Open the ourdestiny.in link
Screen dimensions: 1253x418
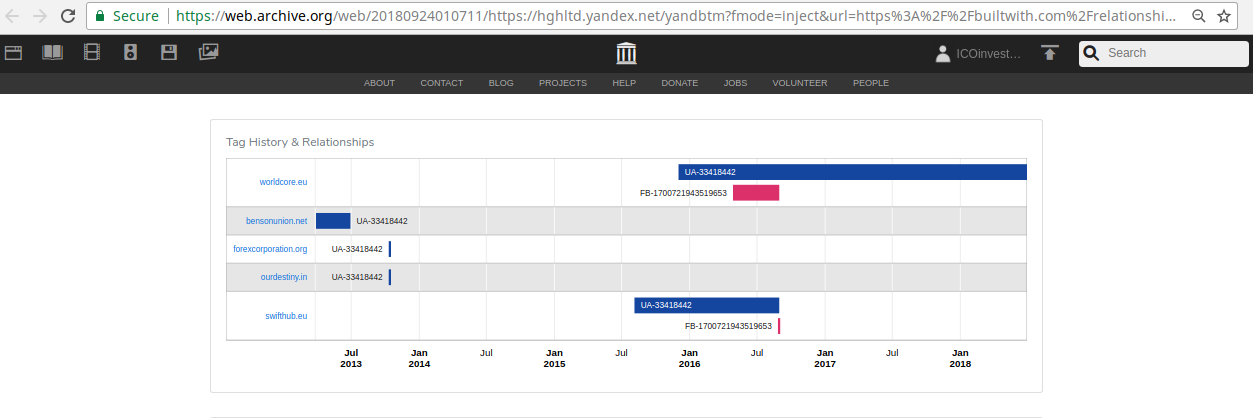(x=283, y=277)
